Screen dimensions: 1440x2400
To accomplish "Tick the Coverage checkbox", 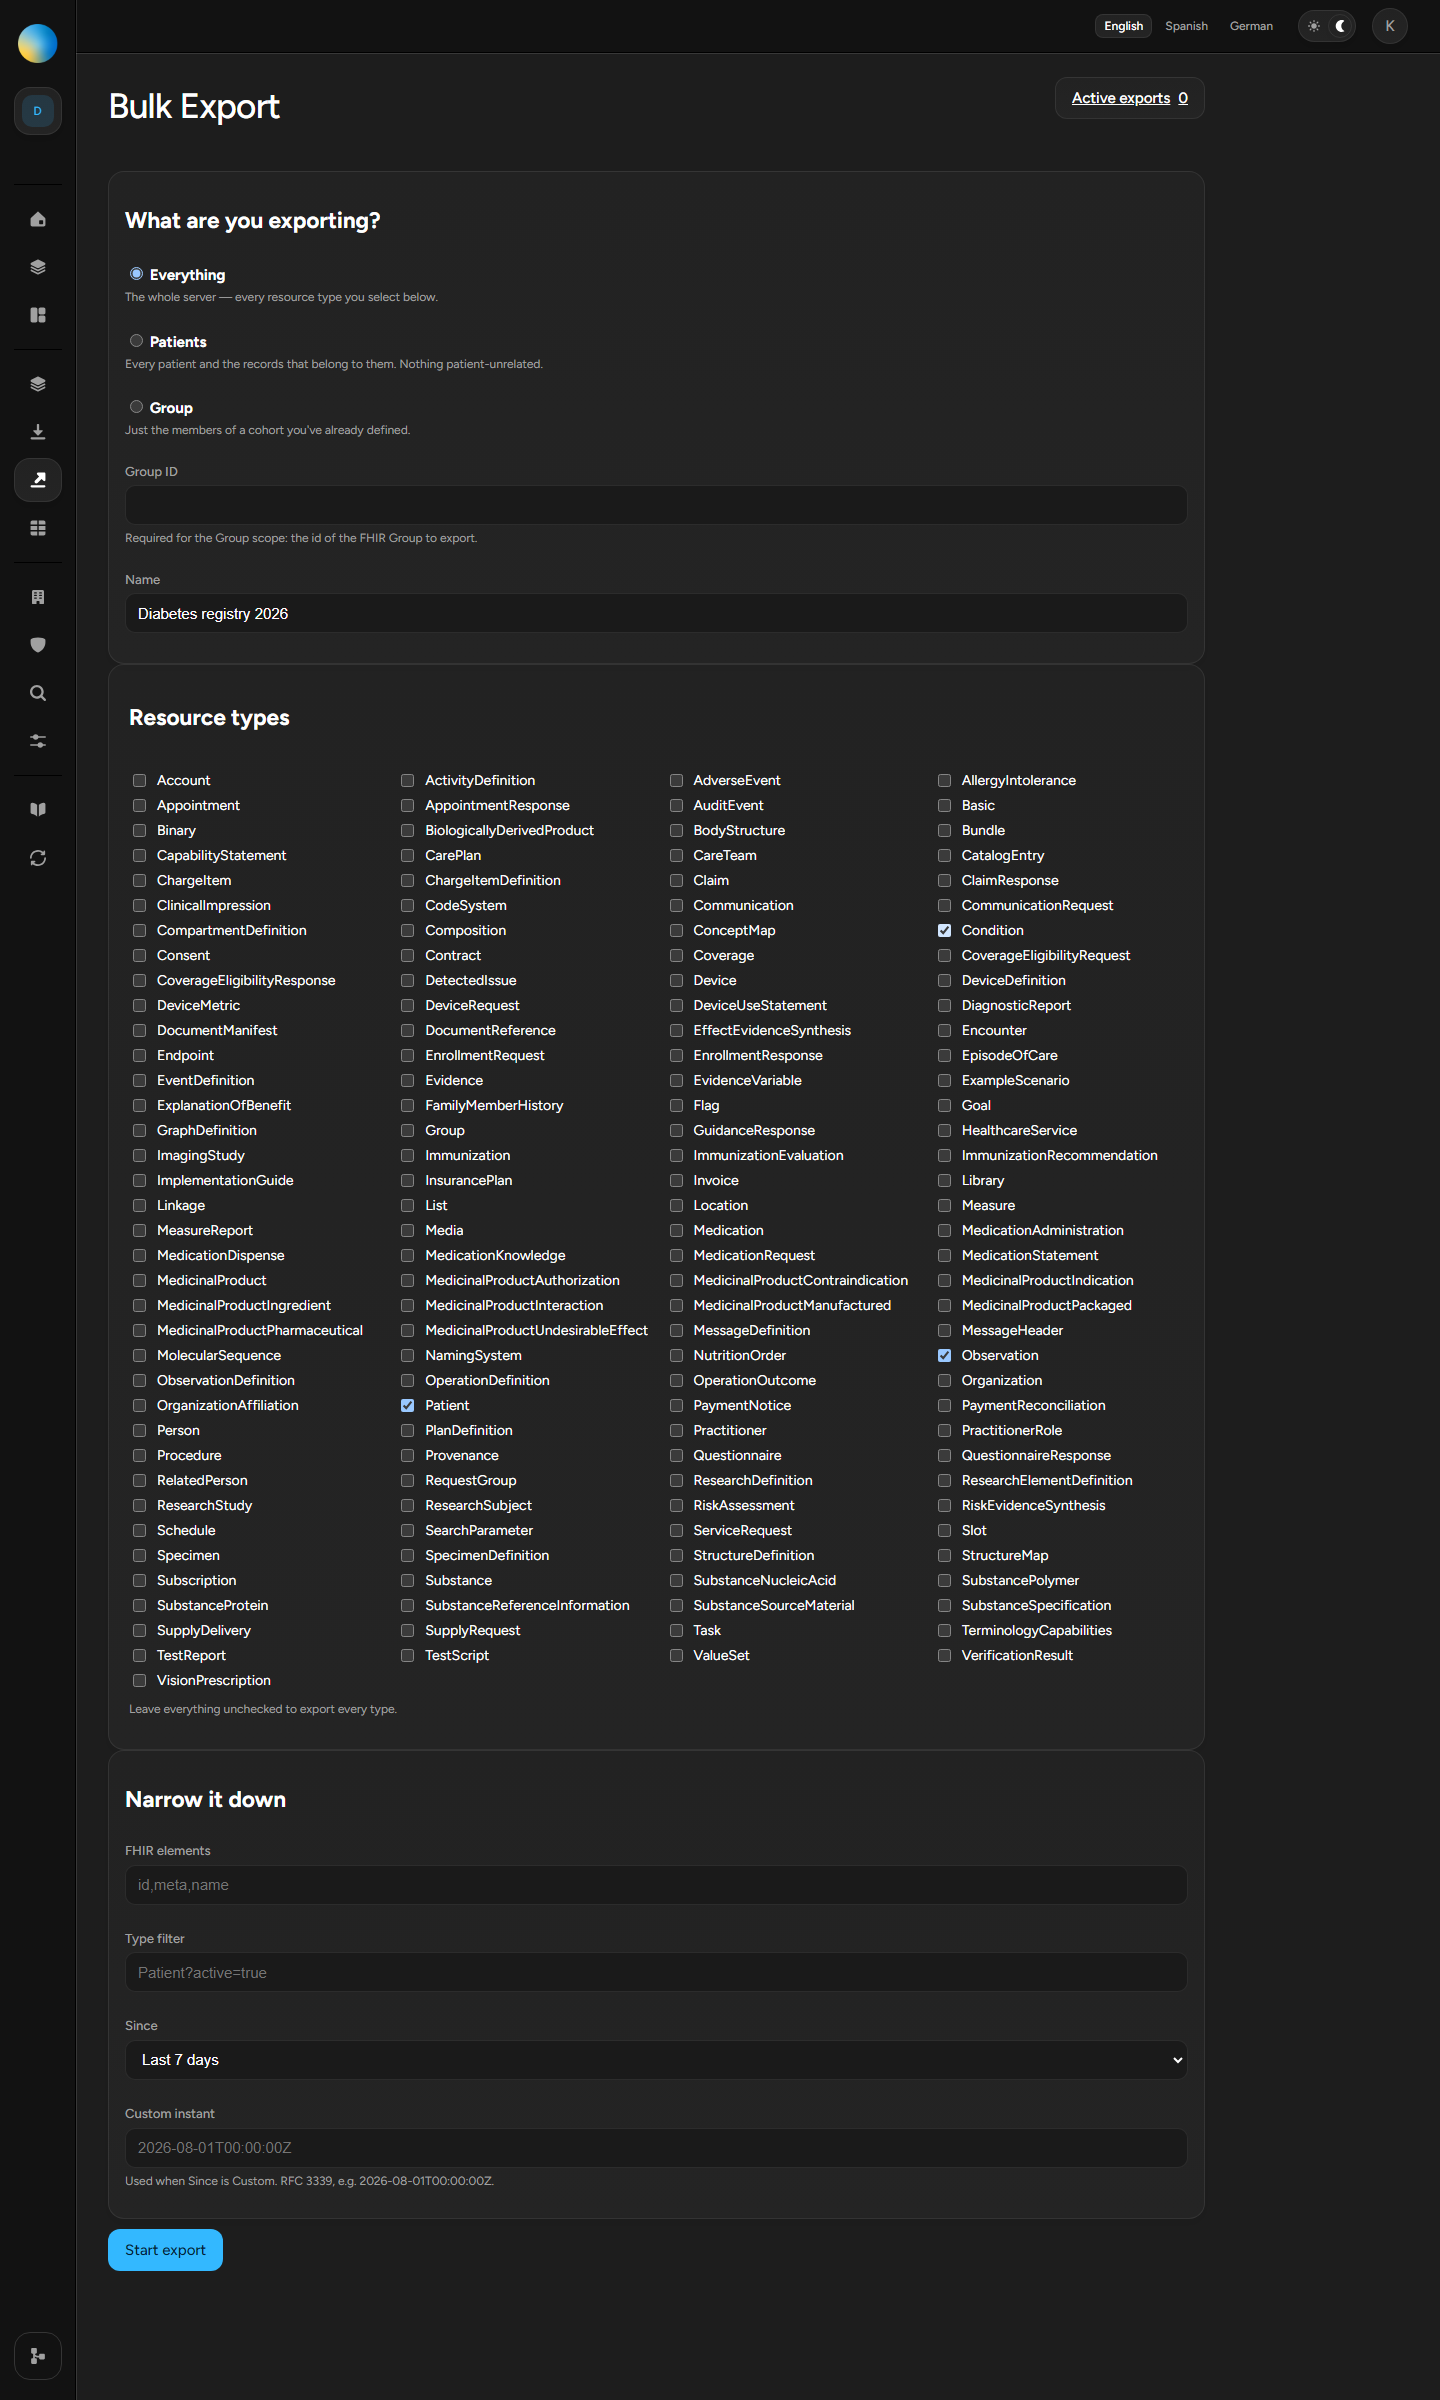I will [676, 956].
